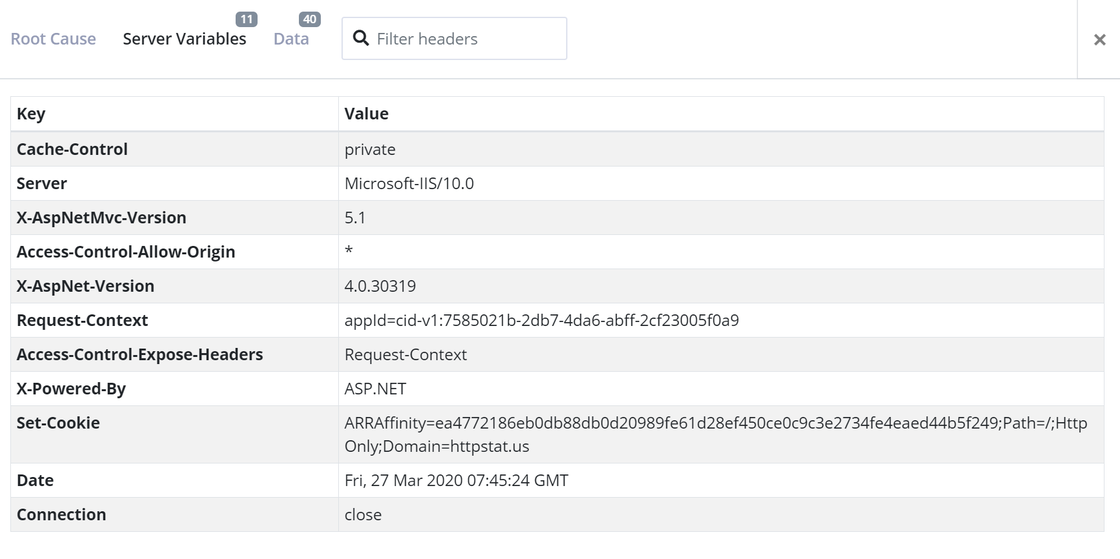Select Access-Control-Allow-Origin key cell
The image size is (1120, 559).
[174, 252]
